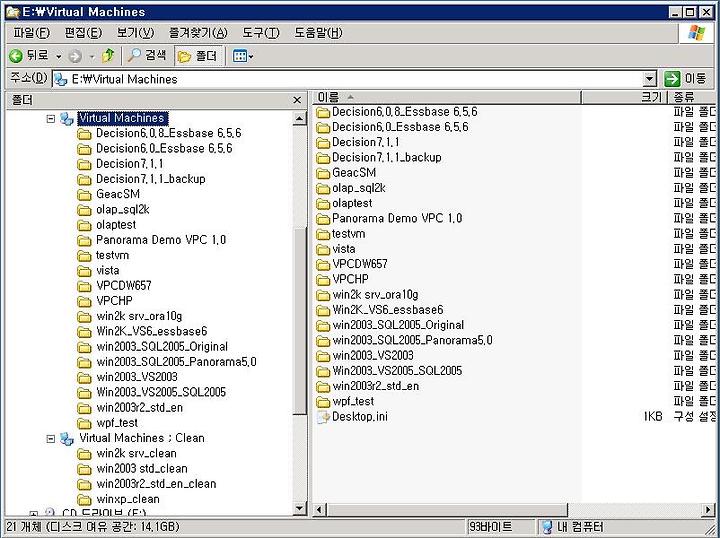Open the Search (검색) tool
720x538 pixels.
(x=147, y=56)
